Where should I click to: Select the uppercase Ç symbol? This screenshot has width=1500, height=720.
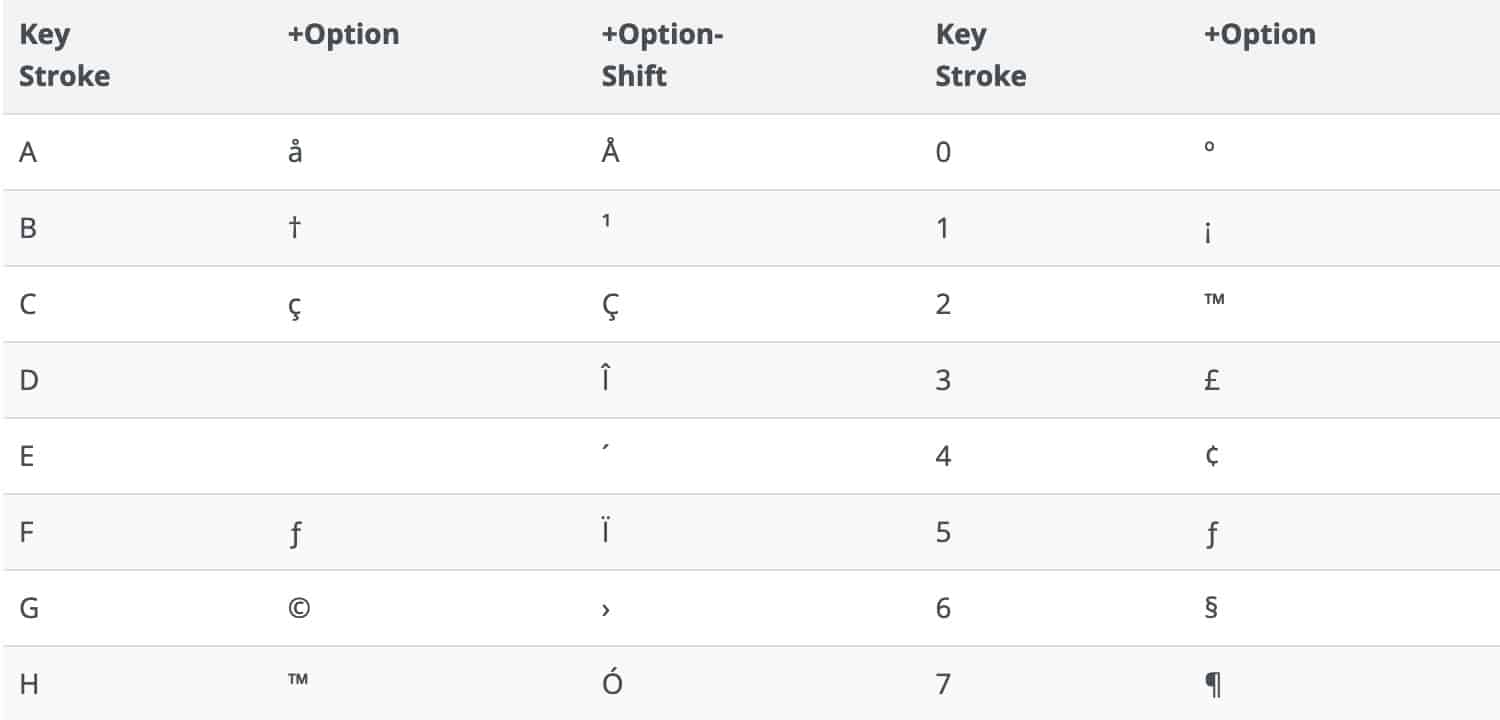coord(610,304)
